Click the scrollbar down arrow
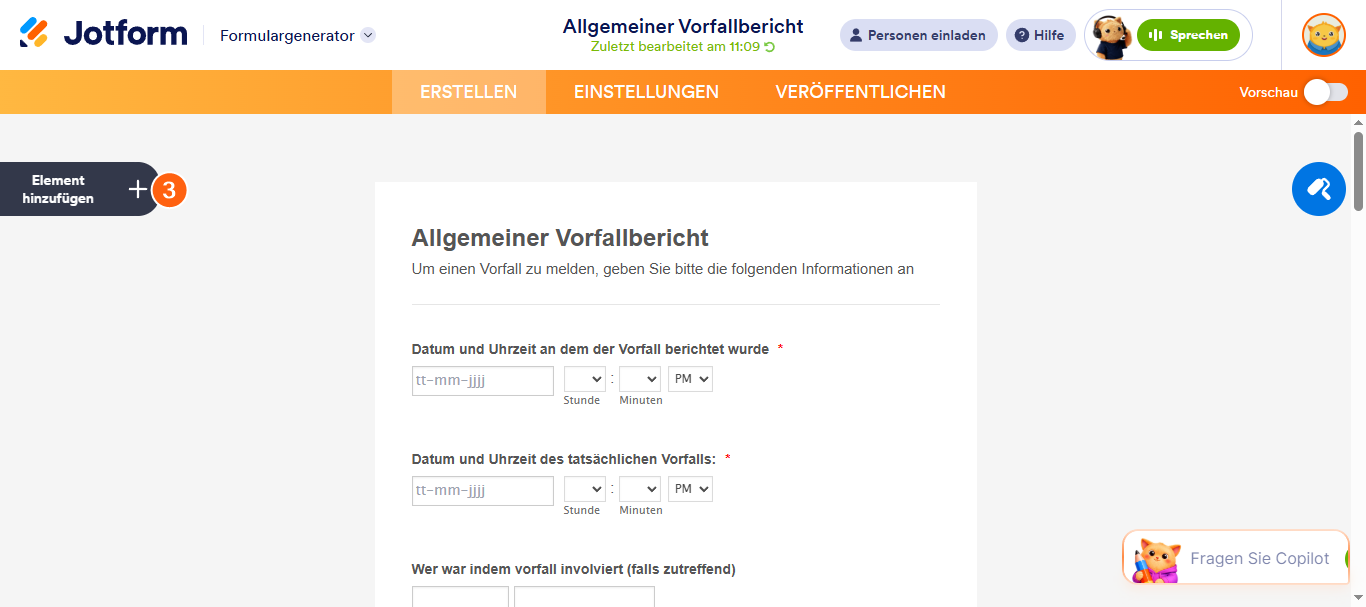Viewport: 1366px width, 607px height. point(1358,599)
